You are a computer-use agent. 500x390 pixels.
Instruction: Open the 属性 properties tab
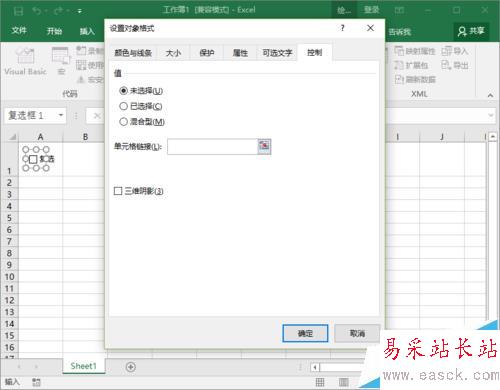[x=240, y=53]
